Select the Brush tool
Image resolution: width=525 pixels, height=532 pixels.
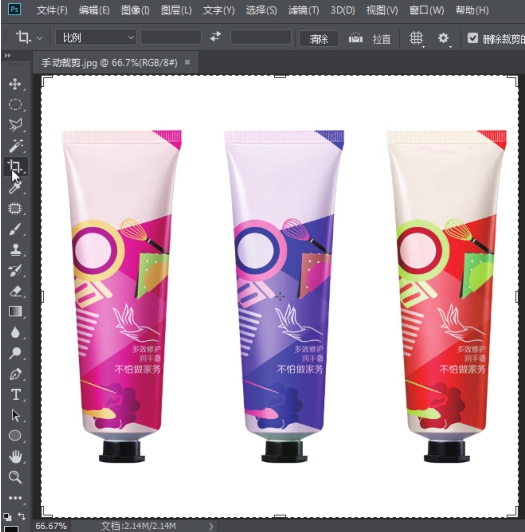coord(15,229)
